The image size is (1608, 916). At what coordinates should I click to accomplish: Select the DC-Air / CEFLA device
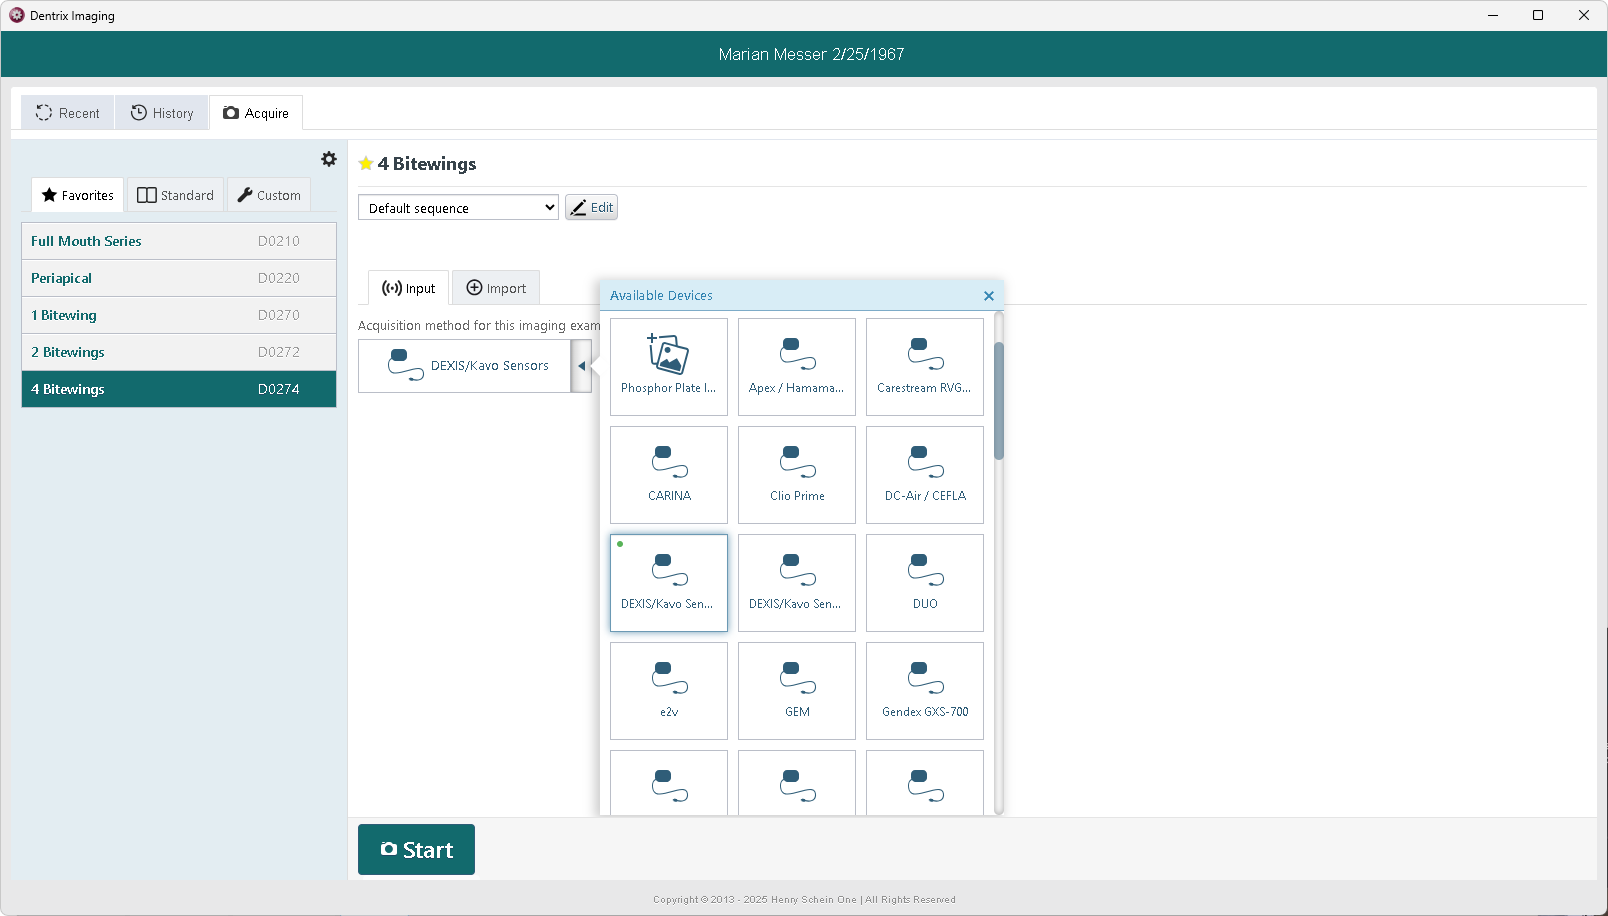click(924, 474)
